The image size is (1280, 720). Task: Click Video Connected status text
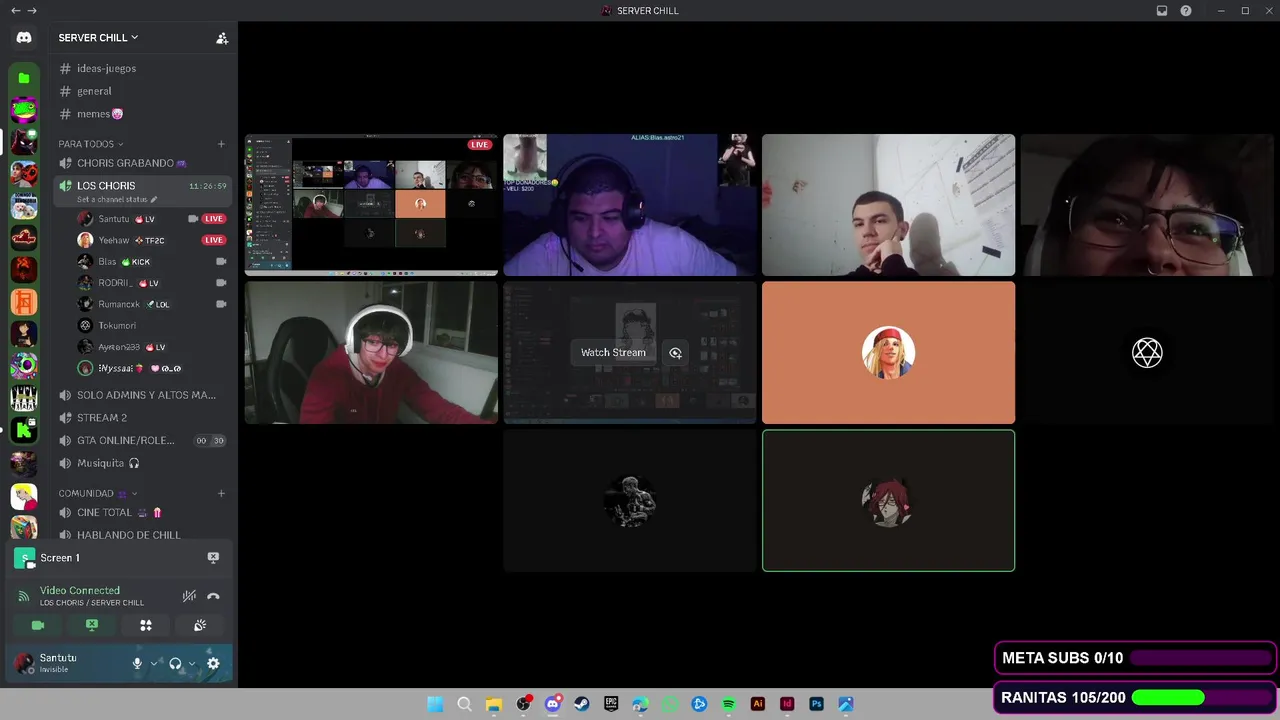tap(80, 591)
